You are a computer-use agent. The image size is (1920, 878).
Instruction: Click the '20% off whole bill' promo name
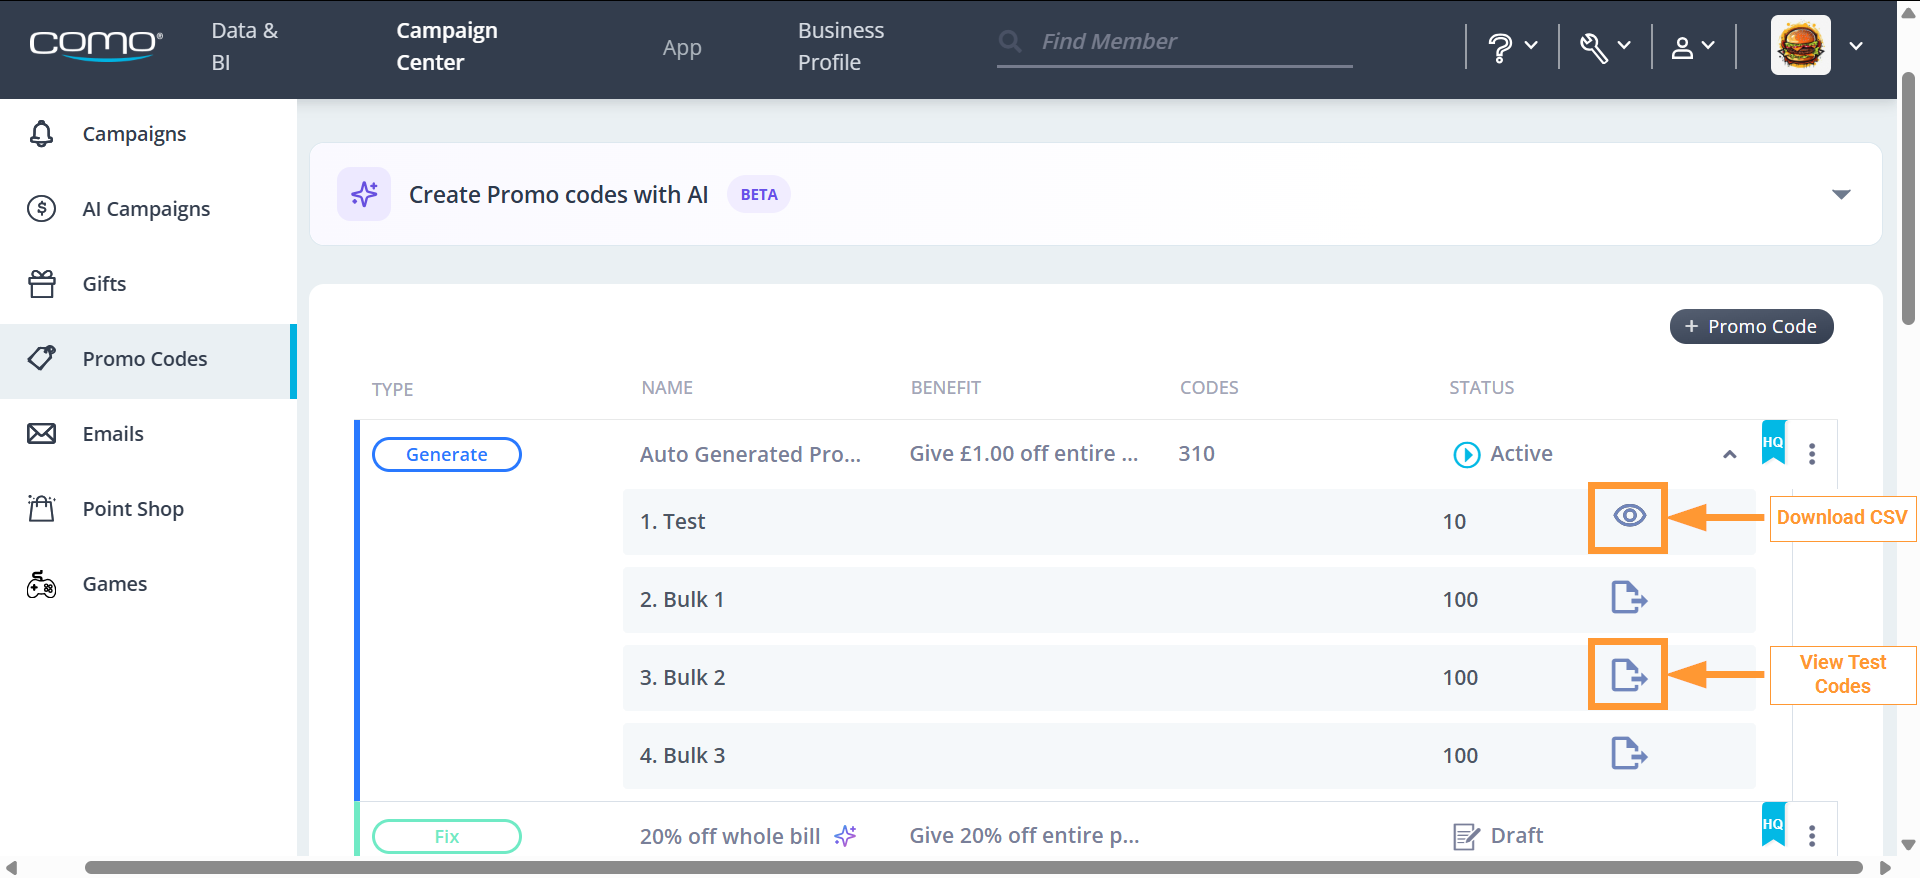click(x=730, y=836)
